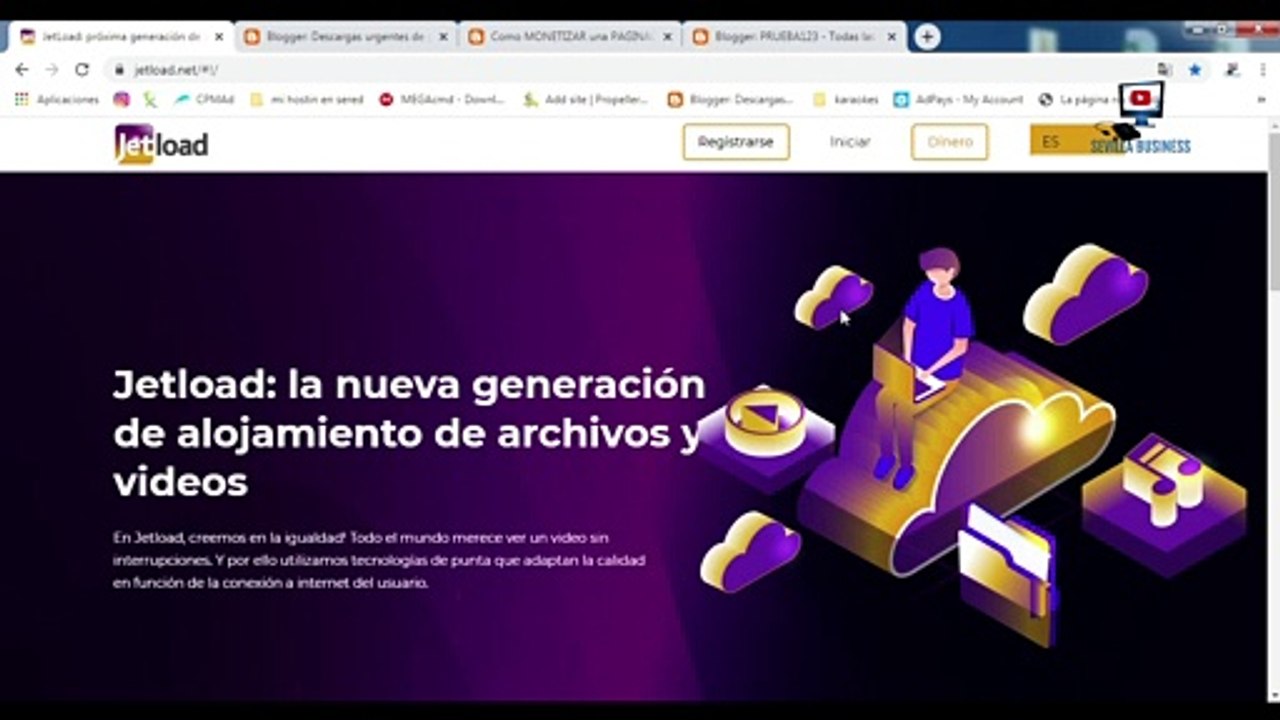Open the MEGAcmd bookmark
1280x720 pixels.
[x=443, y=99]
